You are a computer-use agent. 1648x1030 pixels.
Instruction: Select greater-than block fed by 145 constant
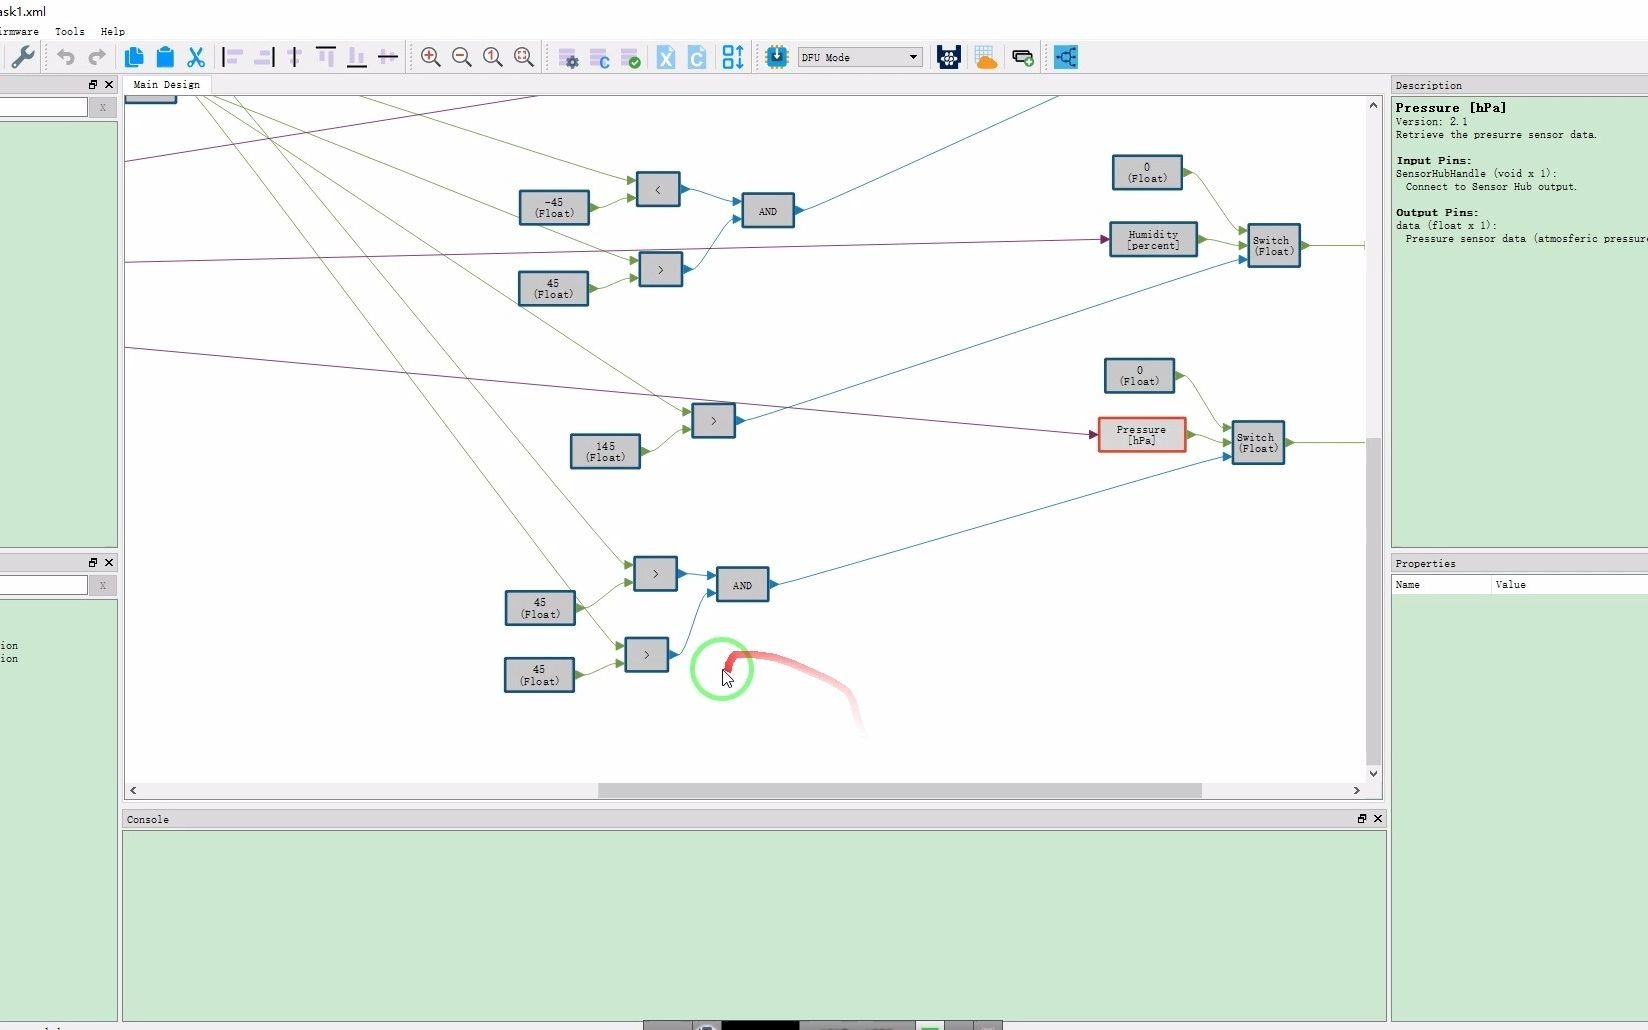click(x=713, y=421)
